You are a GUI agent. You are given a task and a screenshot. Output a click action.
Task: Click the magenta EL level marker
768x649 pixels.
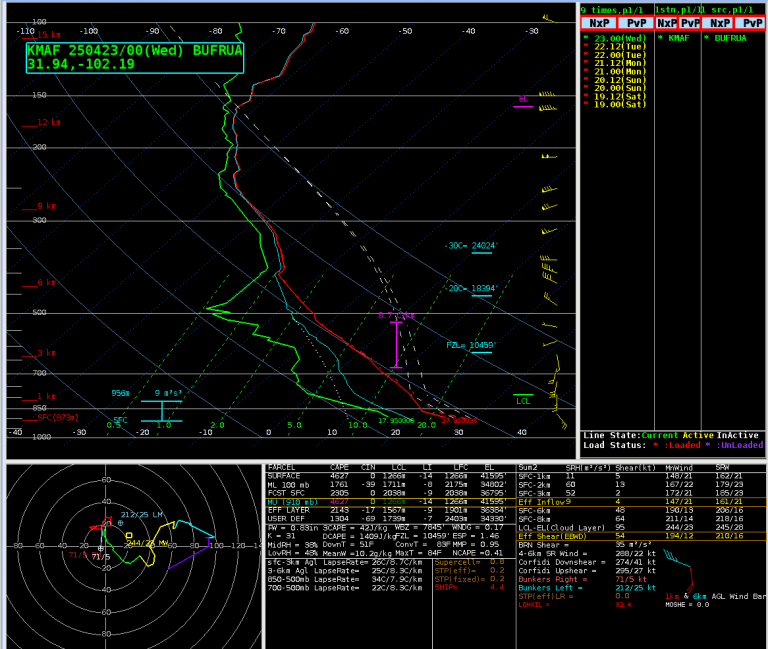[x=523, y=102]
